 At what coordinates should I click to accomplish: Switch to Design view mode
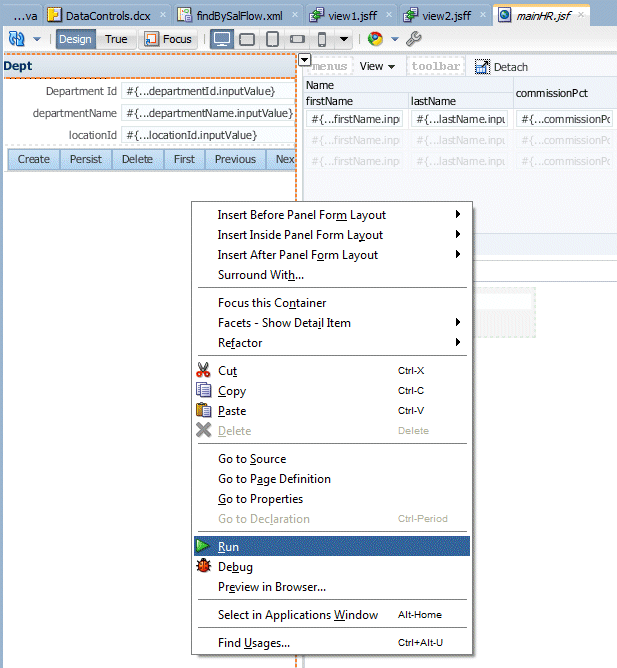coord(75,39)
